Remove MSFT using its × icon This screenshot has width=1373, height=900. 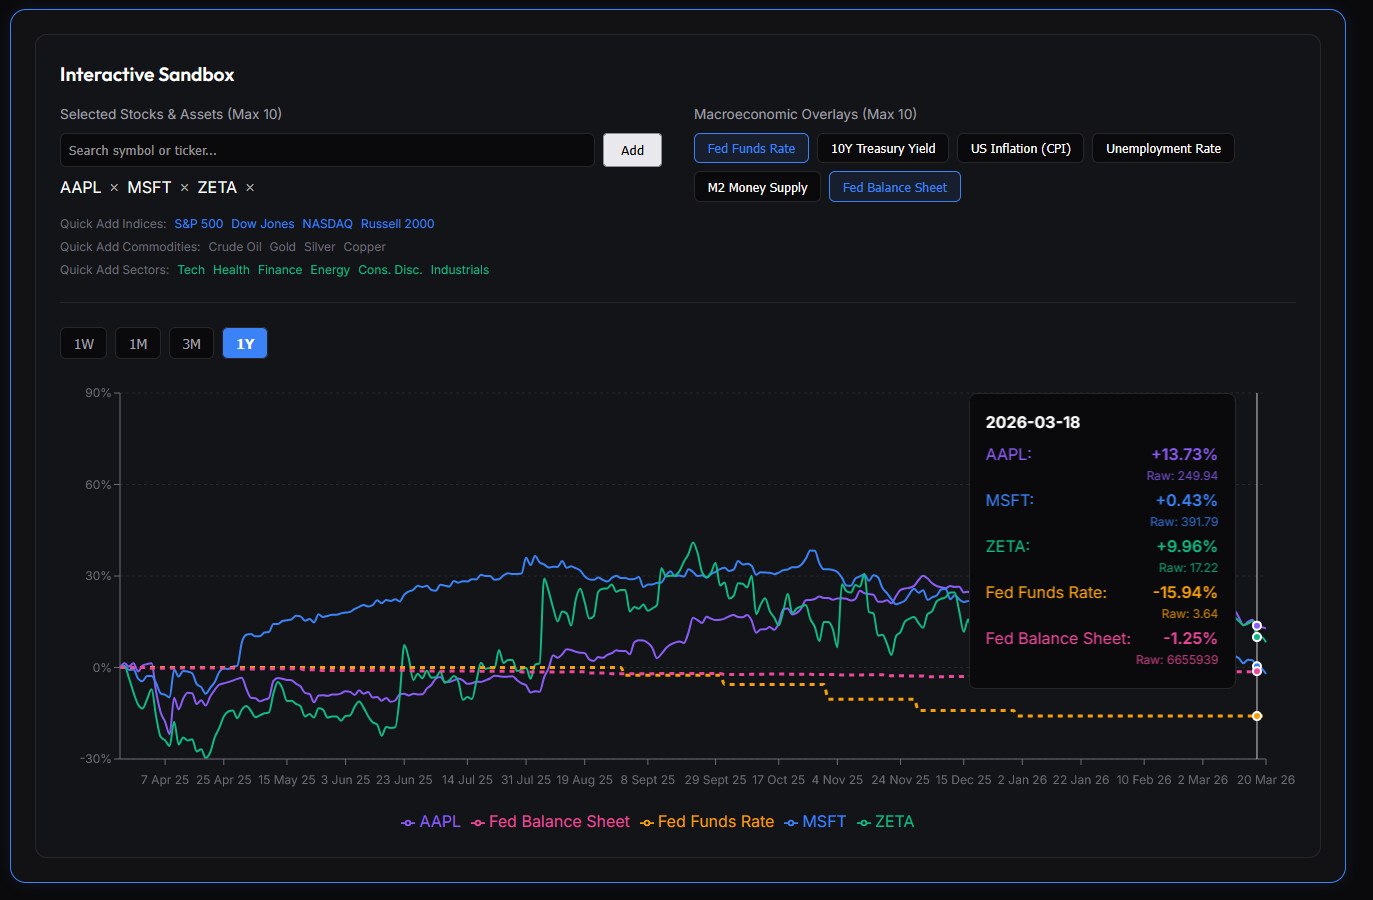point(184,188)
